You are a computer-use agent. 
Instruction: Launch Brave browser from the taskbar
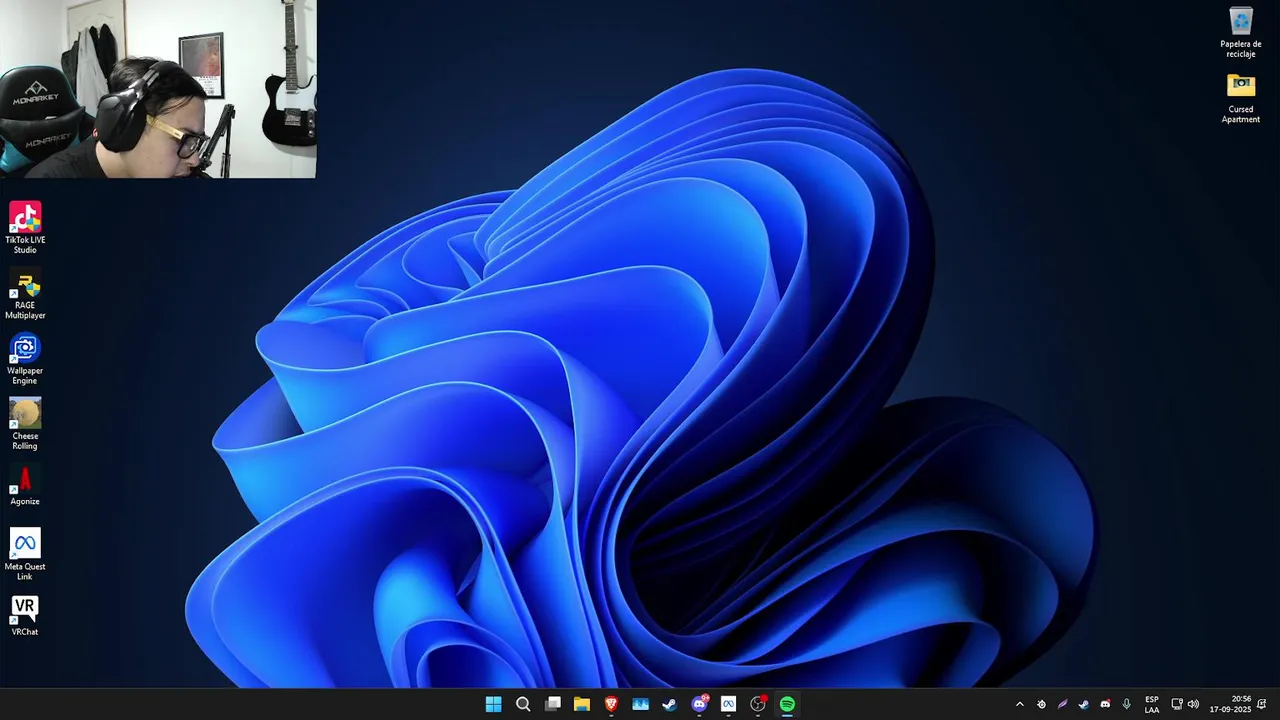(611, 704)
